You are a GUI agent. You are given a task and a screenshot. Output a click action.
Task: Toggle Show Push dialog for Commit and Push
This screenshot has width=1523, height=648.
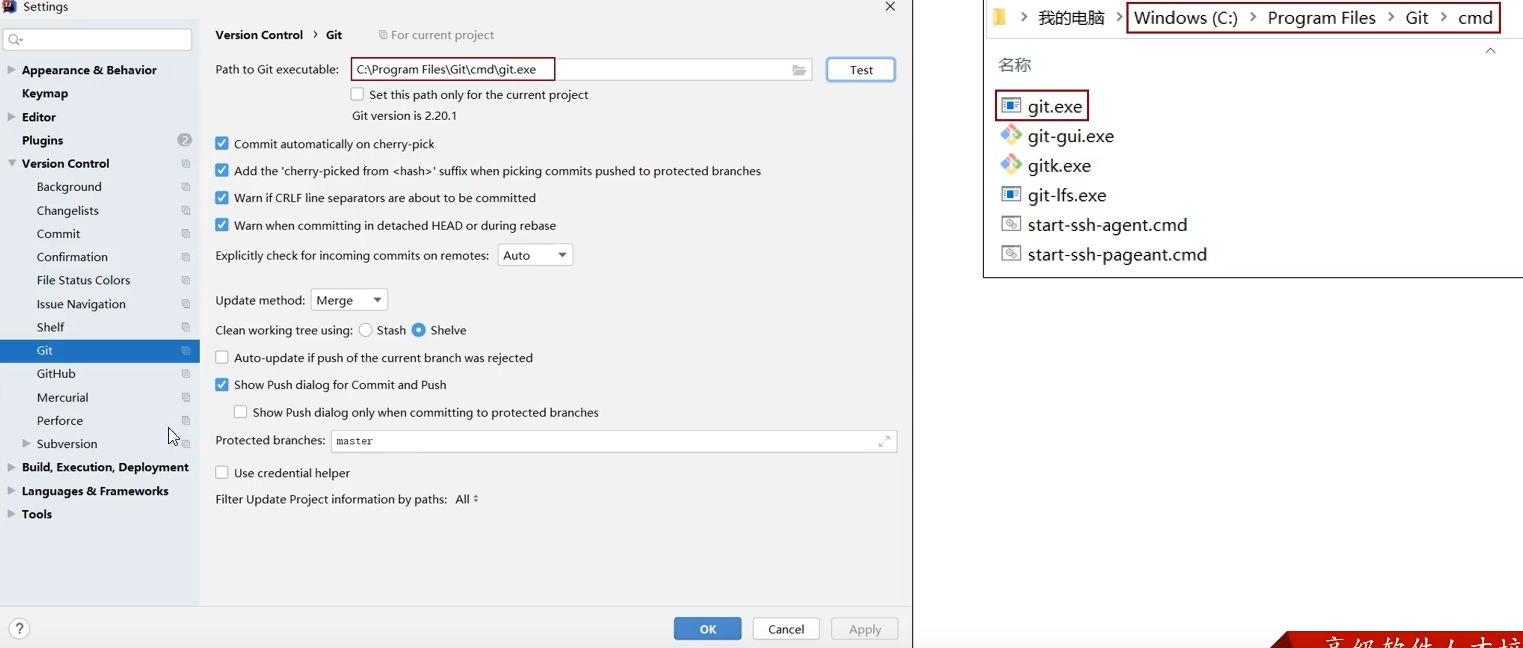tap(222, 385)
